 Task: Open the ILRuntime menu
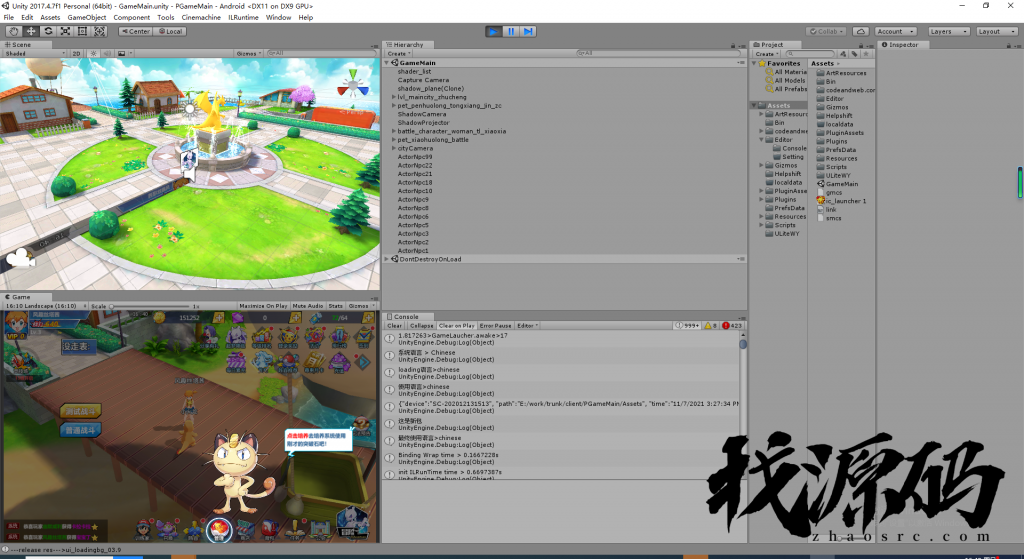pyautogui.click(x=243, y=18)
